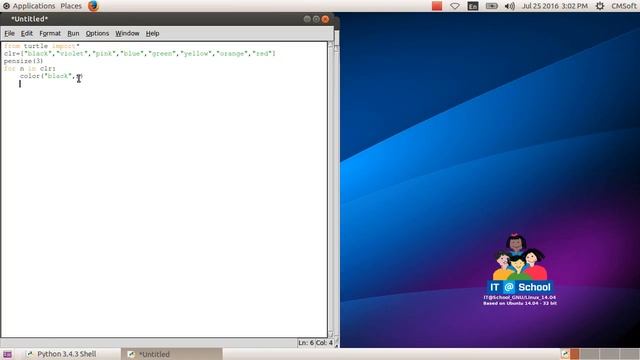Click the show desktop icon in bottom panel
Image resolution: width=640 pixels, height=360 pixels.
pos(7,354)
